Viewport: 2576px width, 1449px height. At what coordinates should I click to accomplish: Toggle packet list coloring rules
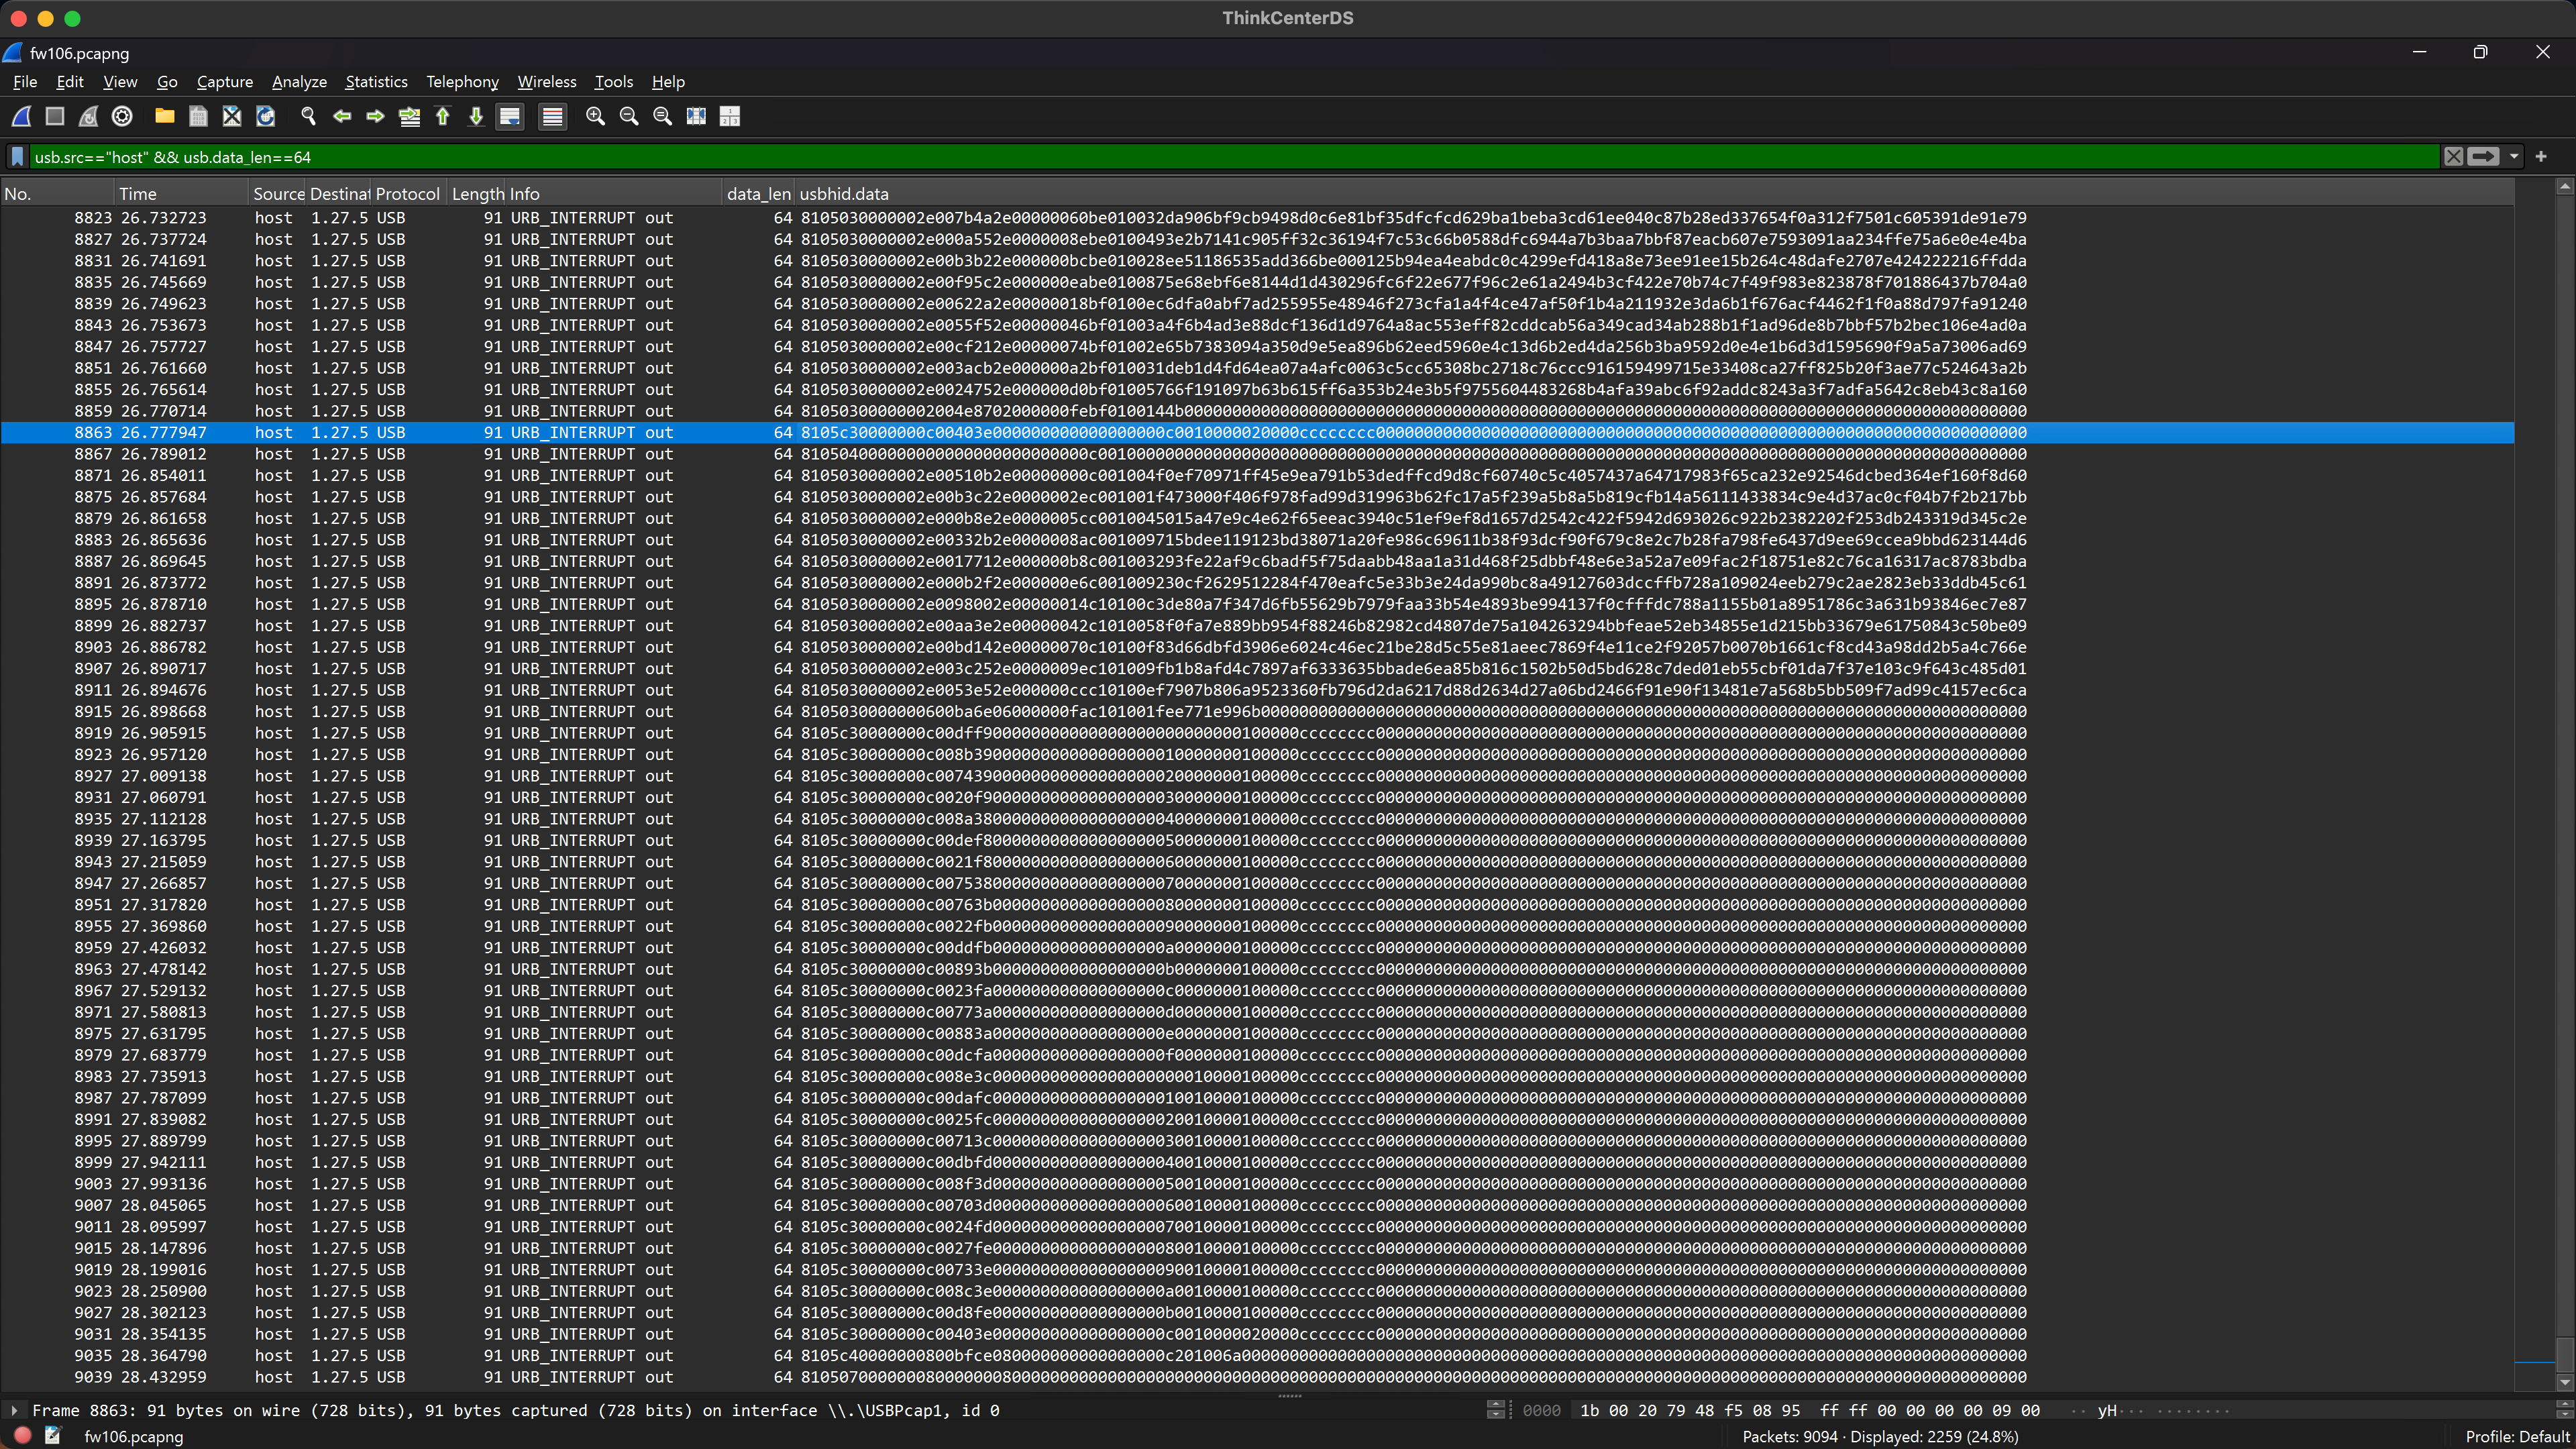(x=552, y=116)
